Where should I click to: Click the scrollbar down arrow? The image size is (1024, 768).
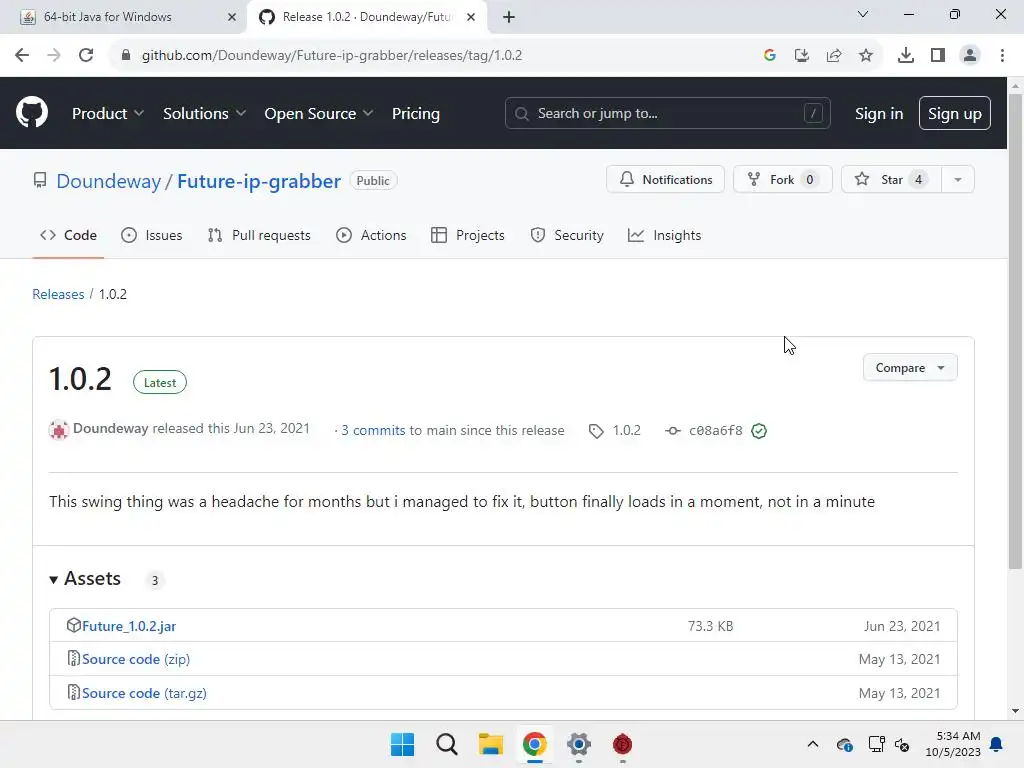1015,711
